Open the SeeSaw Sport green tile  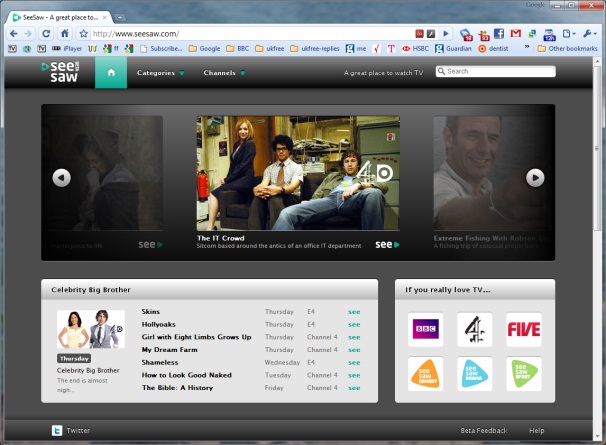pyautogui.click(x=524, y=374)
